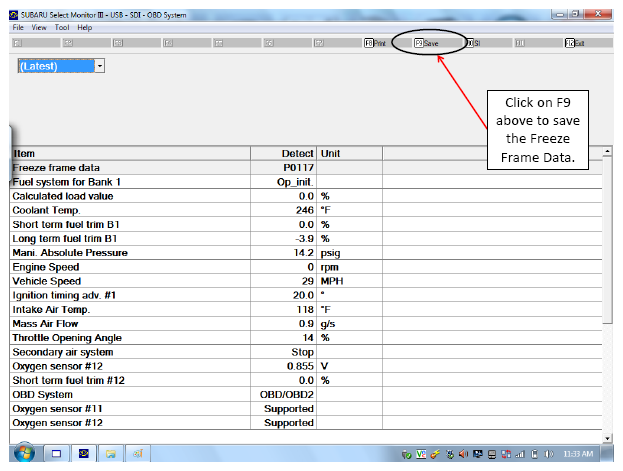Click the F10 SI units toolbar button

pos(473,43)
